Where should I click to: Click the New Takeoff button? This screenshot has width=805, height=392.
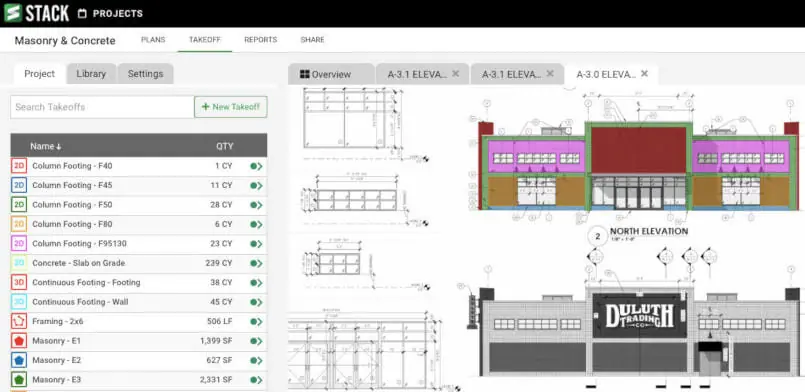coord(231,107)
